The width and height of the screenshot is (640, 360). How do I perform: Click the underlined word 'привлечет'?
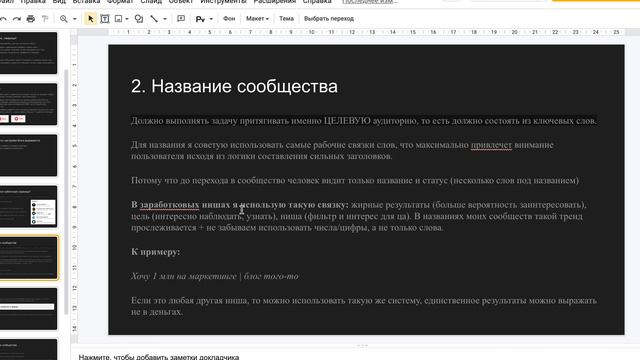491,145
